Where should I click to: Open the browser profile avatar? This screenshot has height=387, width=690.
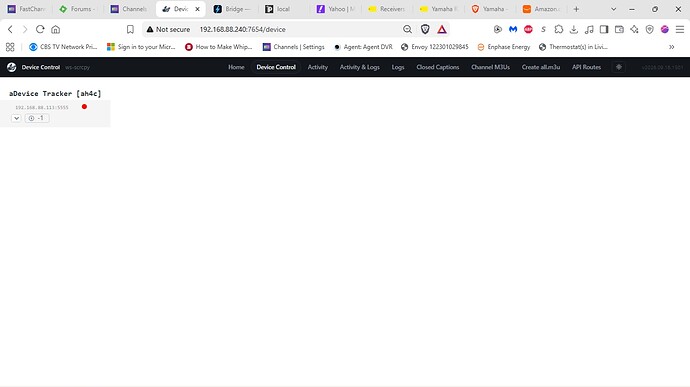coord(664,29)
